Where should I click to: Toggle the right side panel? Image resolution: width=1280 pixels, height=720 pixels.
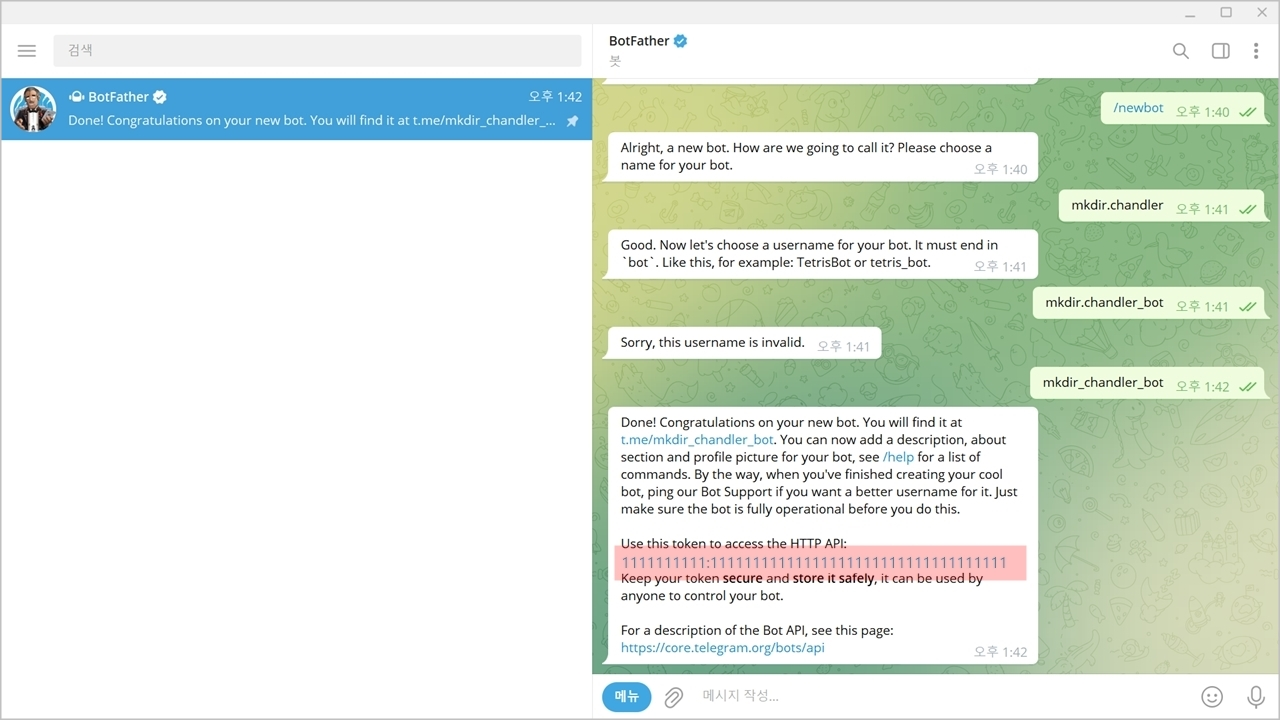coord(1221,51)
